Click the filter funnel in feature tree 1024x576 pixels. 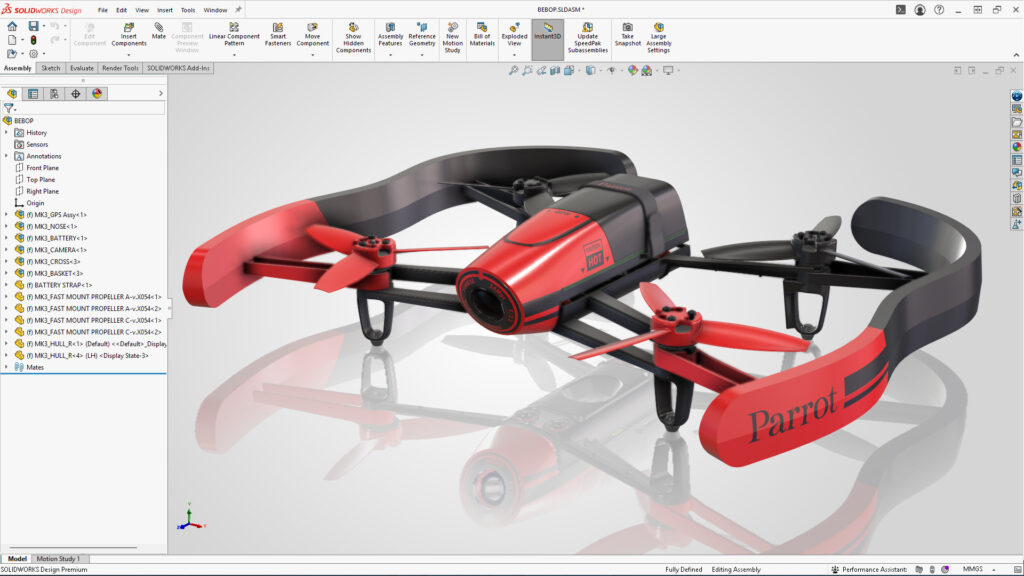8,108
